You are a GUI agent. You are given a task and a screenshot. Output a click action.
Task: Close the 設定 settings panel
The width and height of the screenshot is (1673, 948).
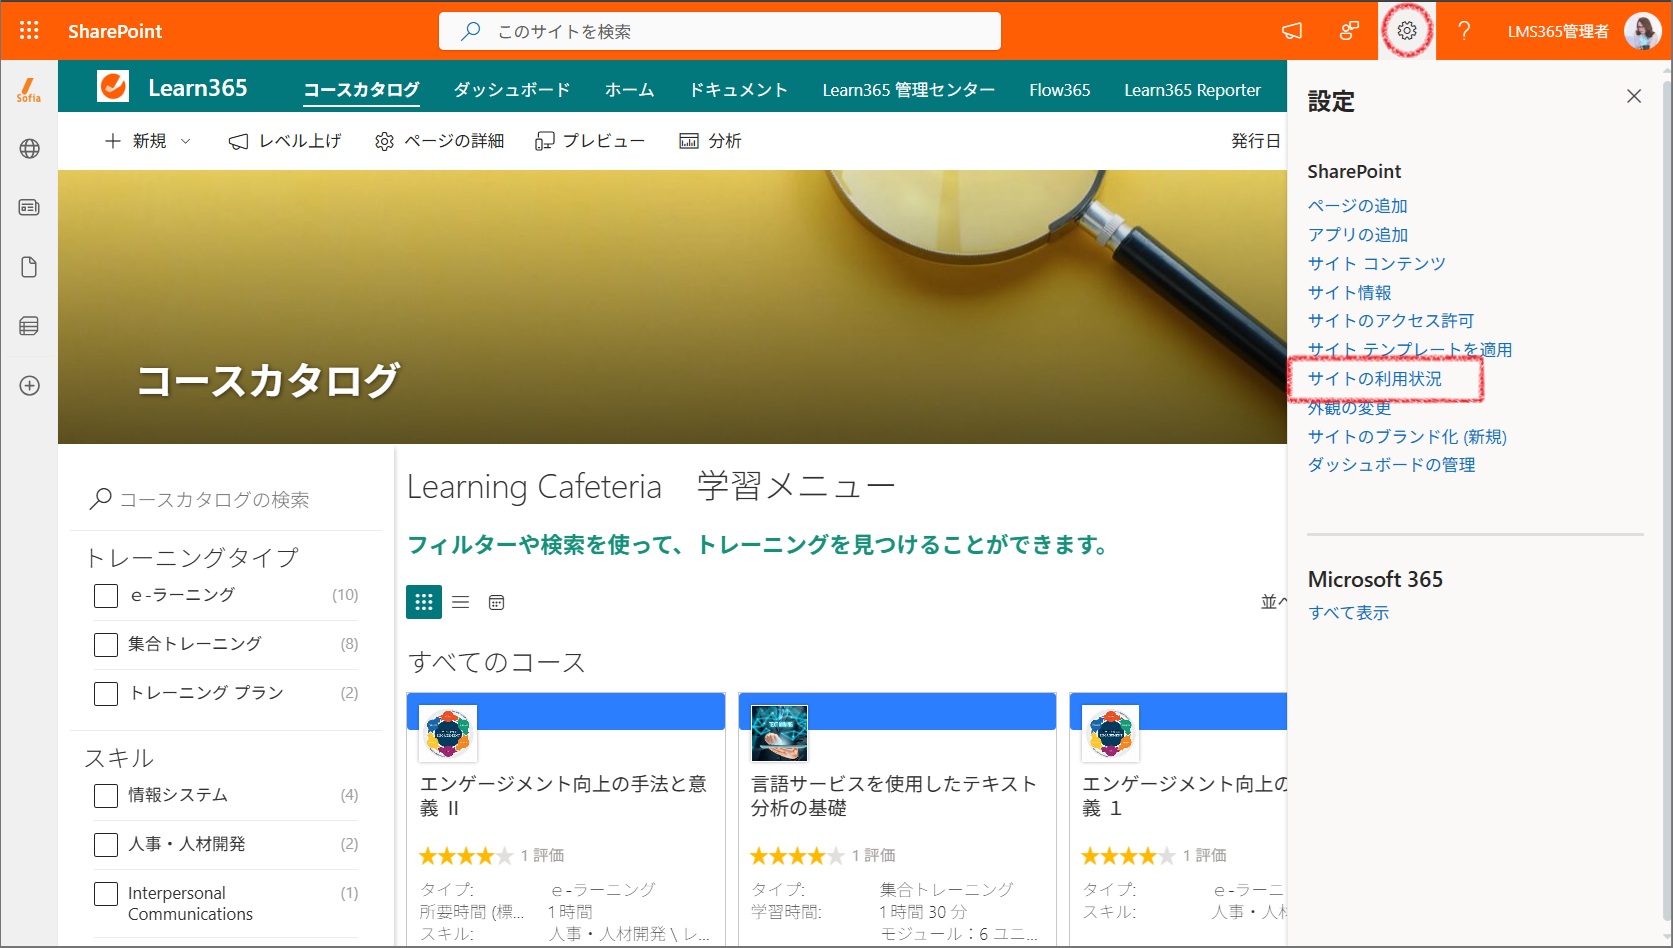pyautogui.click(x=1634, y=96)
